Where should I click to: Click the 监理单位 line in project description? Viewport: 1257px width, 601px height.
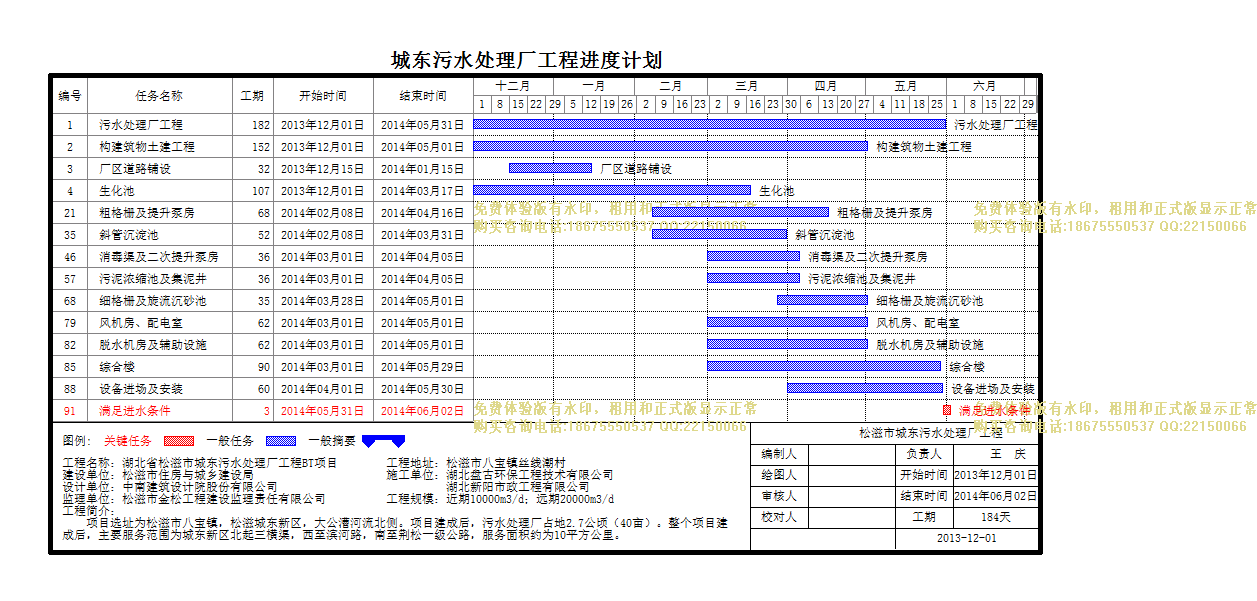pyautogui.click(x=194, y=498)
